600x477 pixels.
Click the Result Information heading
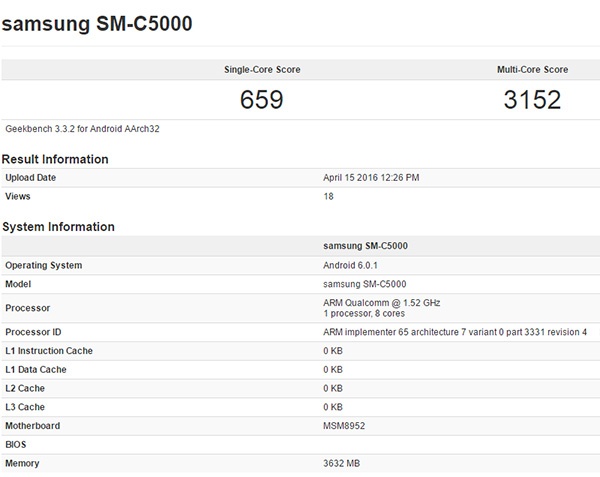click(x=55, y=159)
